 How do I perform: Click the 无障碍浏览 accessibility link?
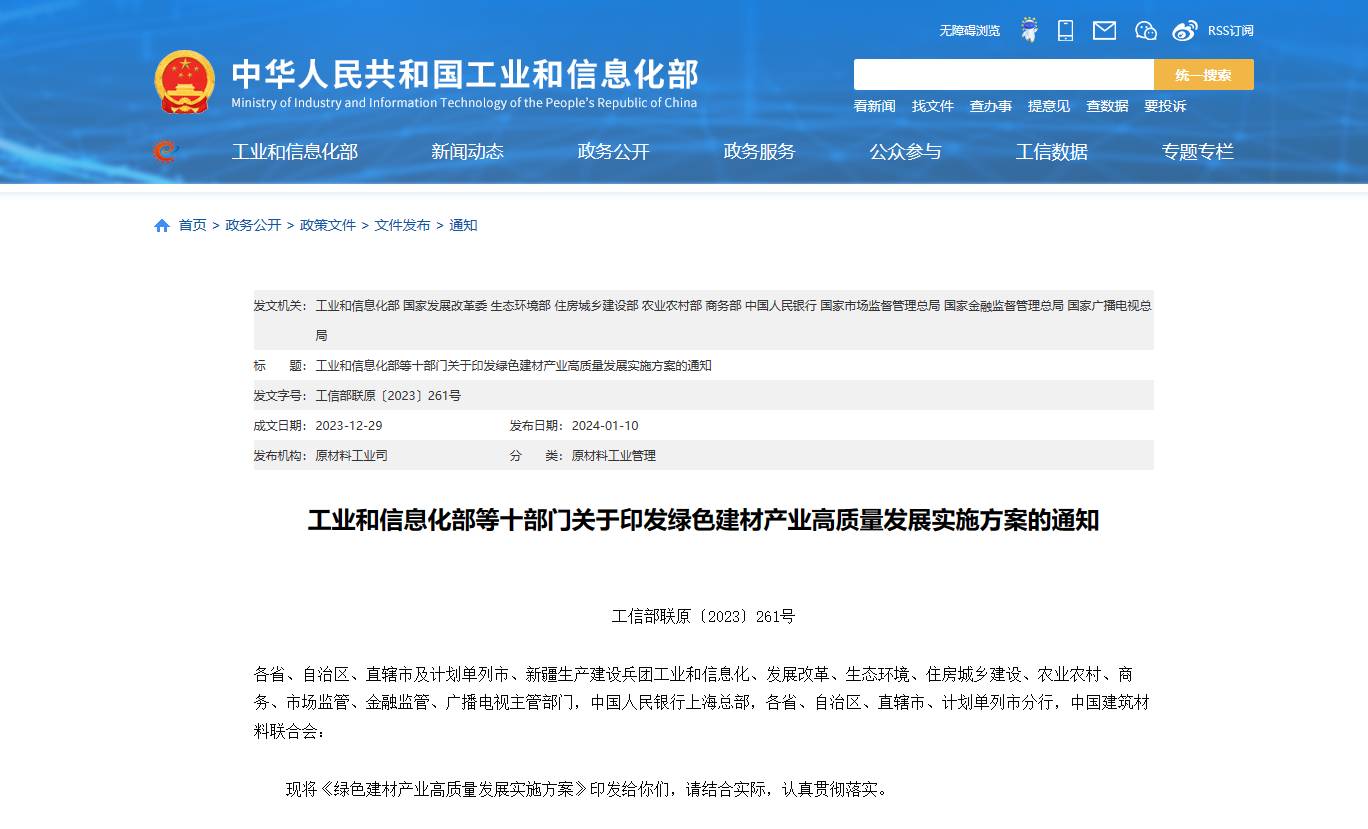tap(969, 31)
